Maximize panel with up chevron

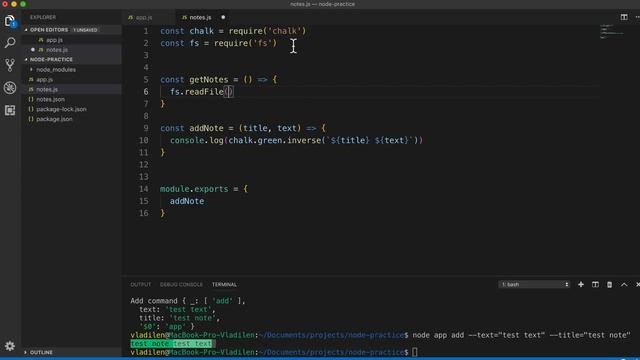pos(624,284)
